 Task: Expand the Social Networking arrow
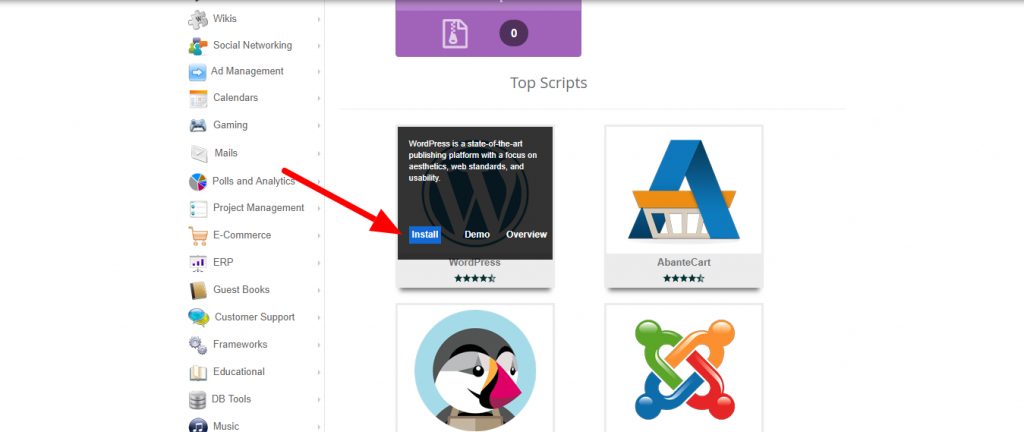click(x=319, y=46)
